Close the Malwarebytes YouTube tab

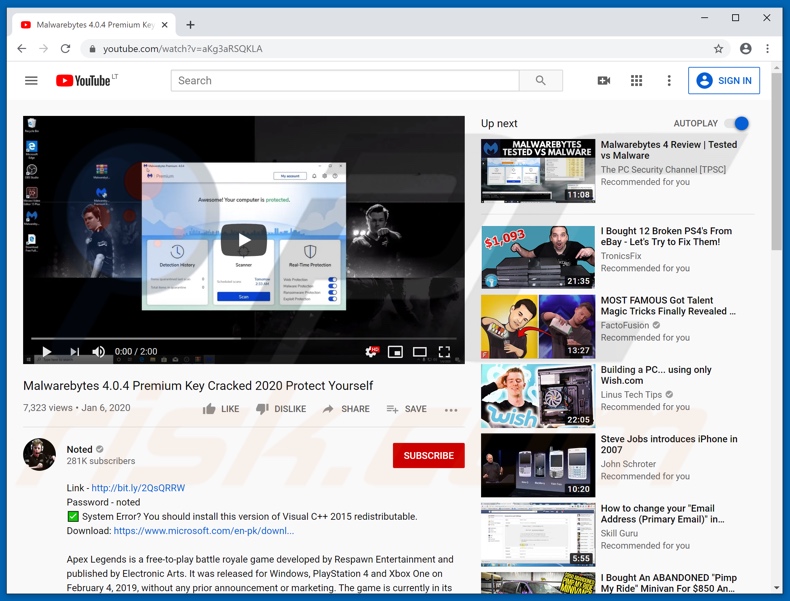(164, 25)
